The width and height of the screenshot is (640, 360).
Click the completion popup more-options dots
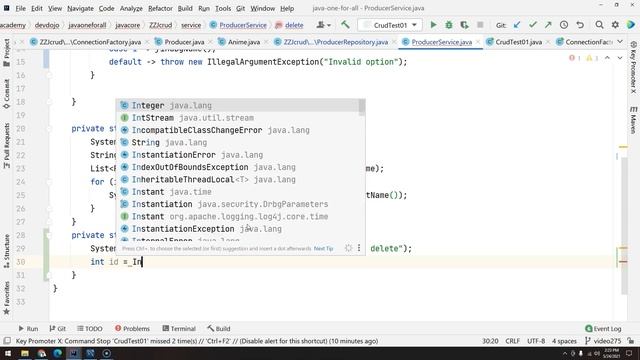(x=359, y=248)
